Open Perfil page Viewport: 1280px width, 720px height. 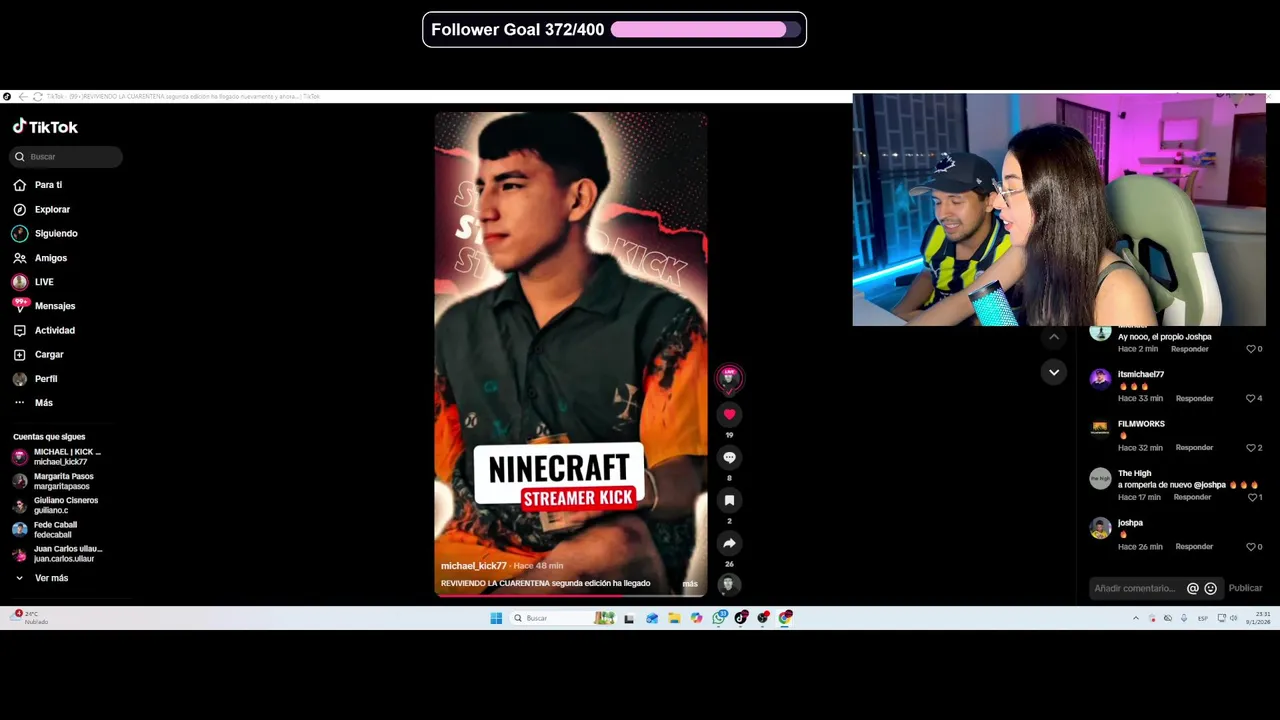(x=35, y=379)
